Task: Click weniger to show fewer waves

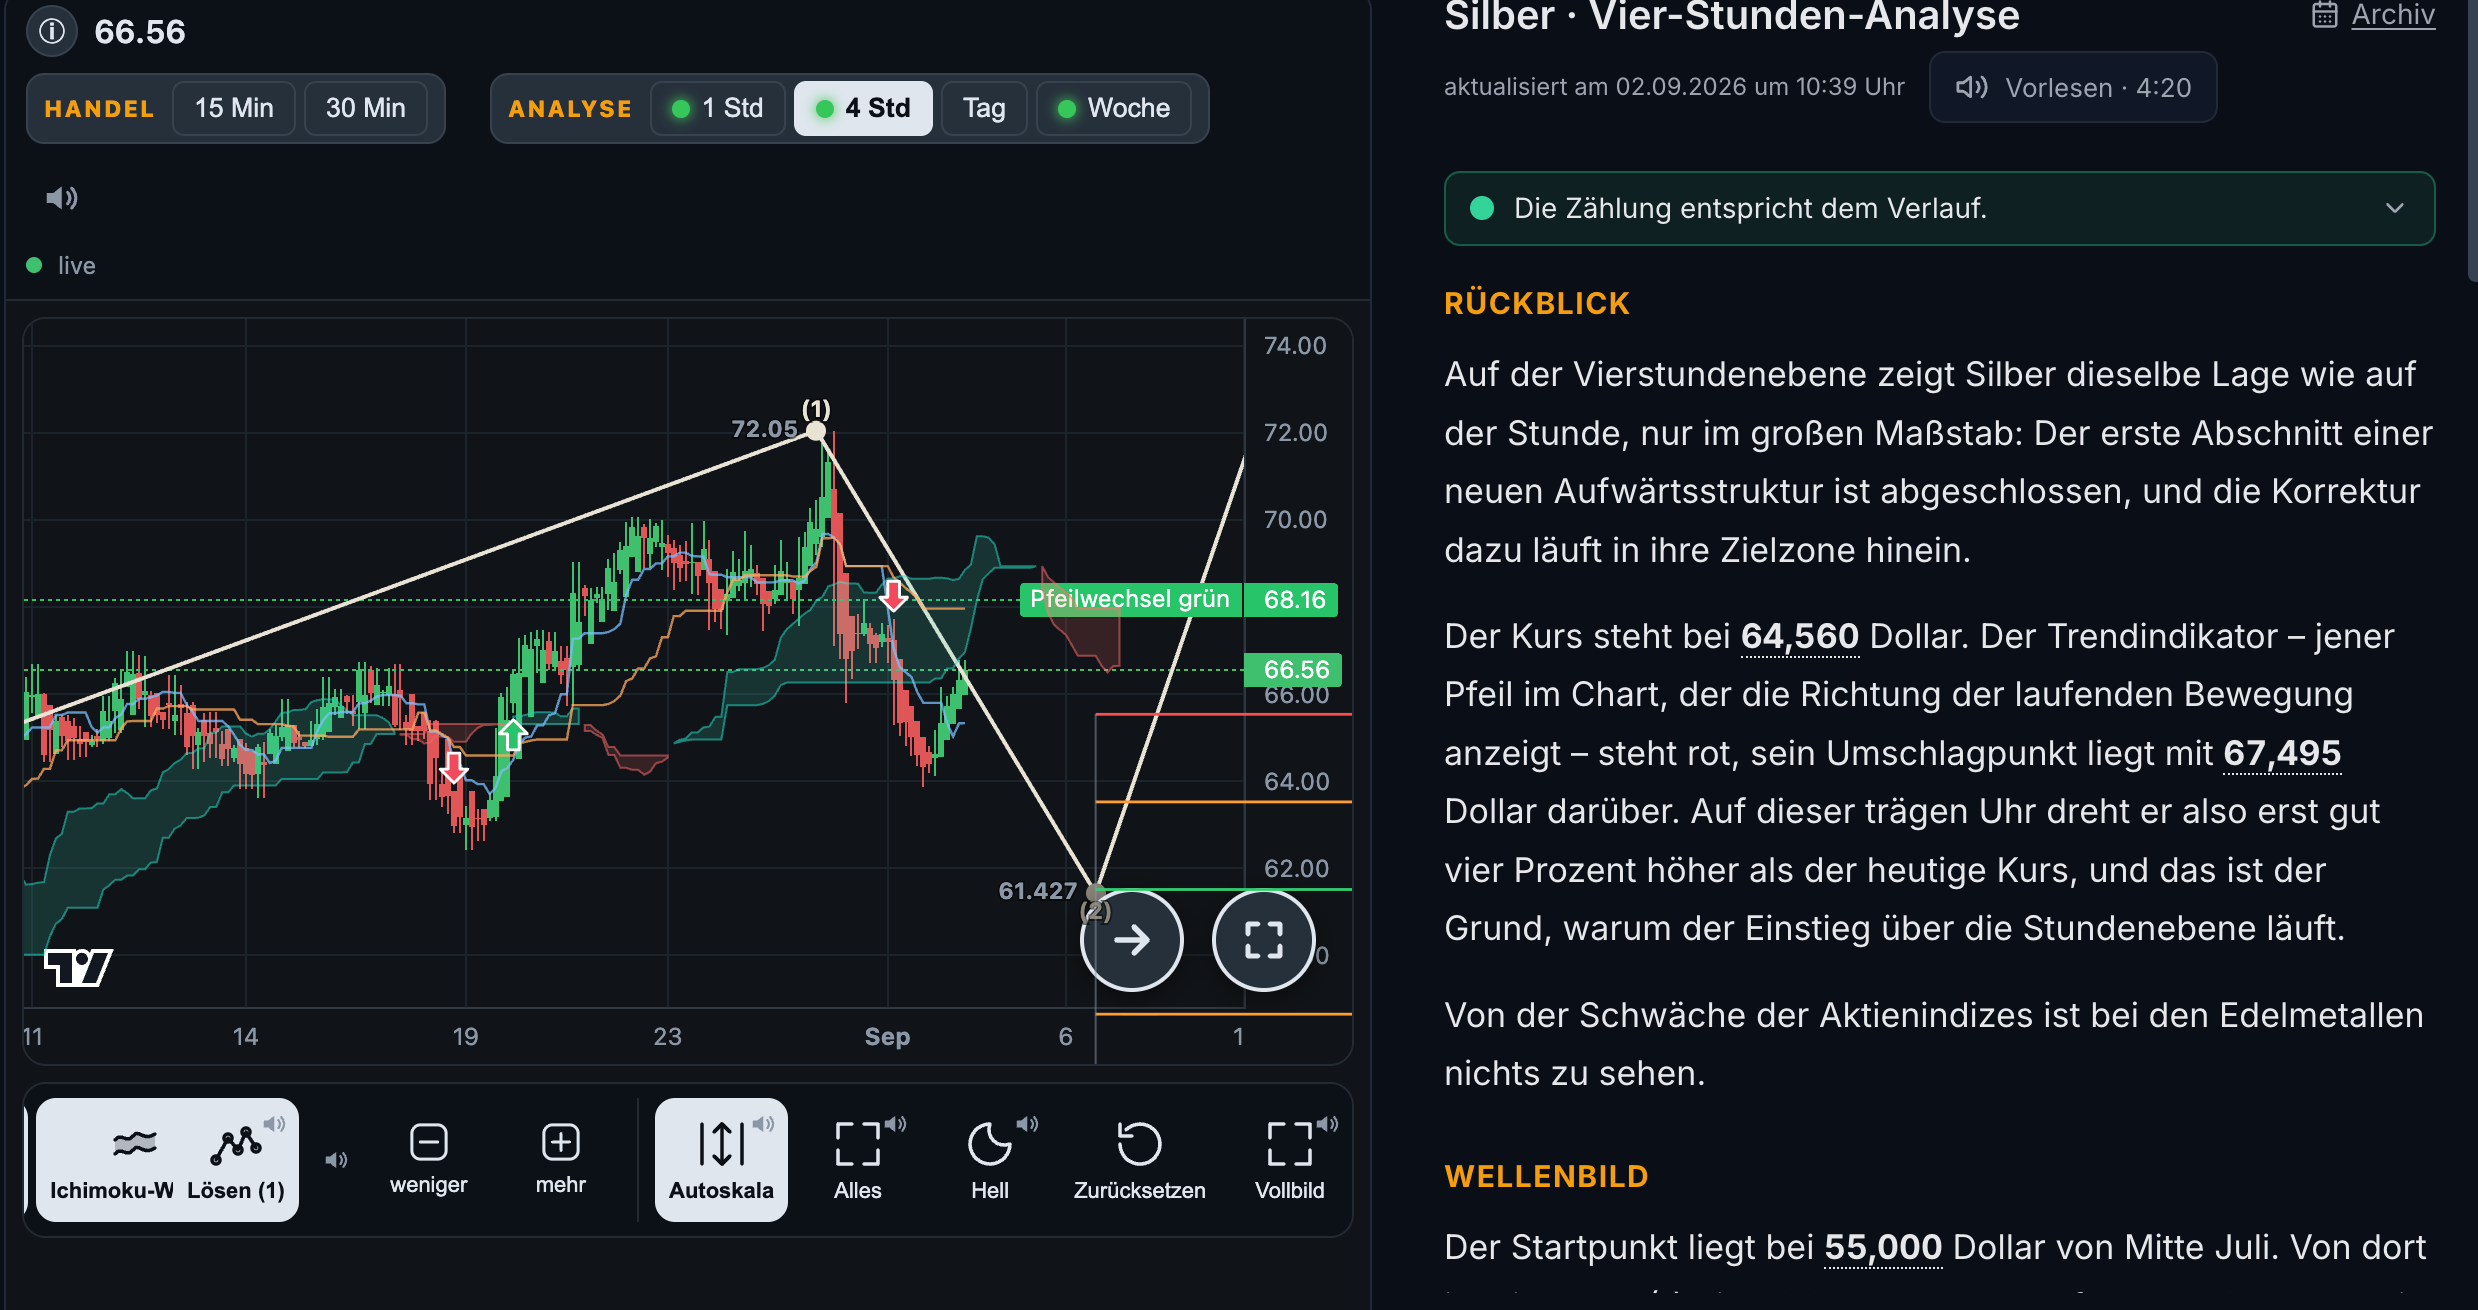Action: (429, 1160)
